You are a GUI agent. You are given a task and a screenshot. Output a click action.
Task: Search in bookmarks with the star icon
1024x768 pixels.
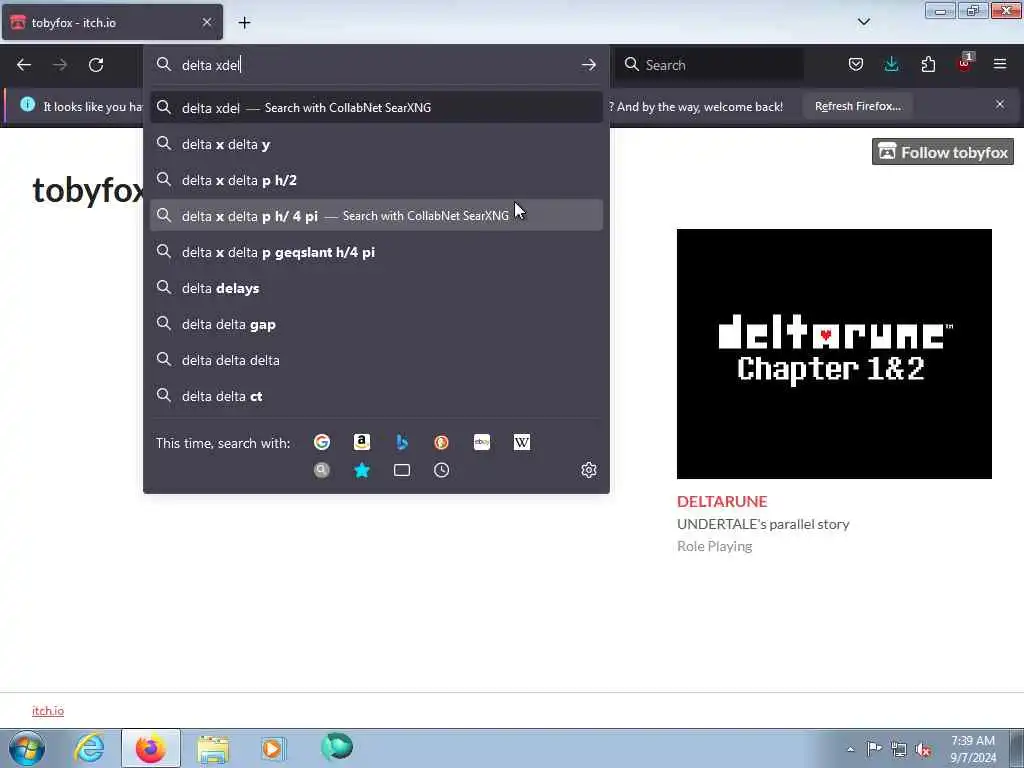pyautogui.click(x=362, y=470)
